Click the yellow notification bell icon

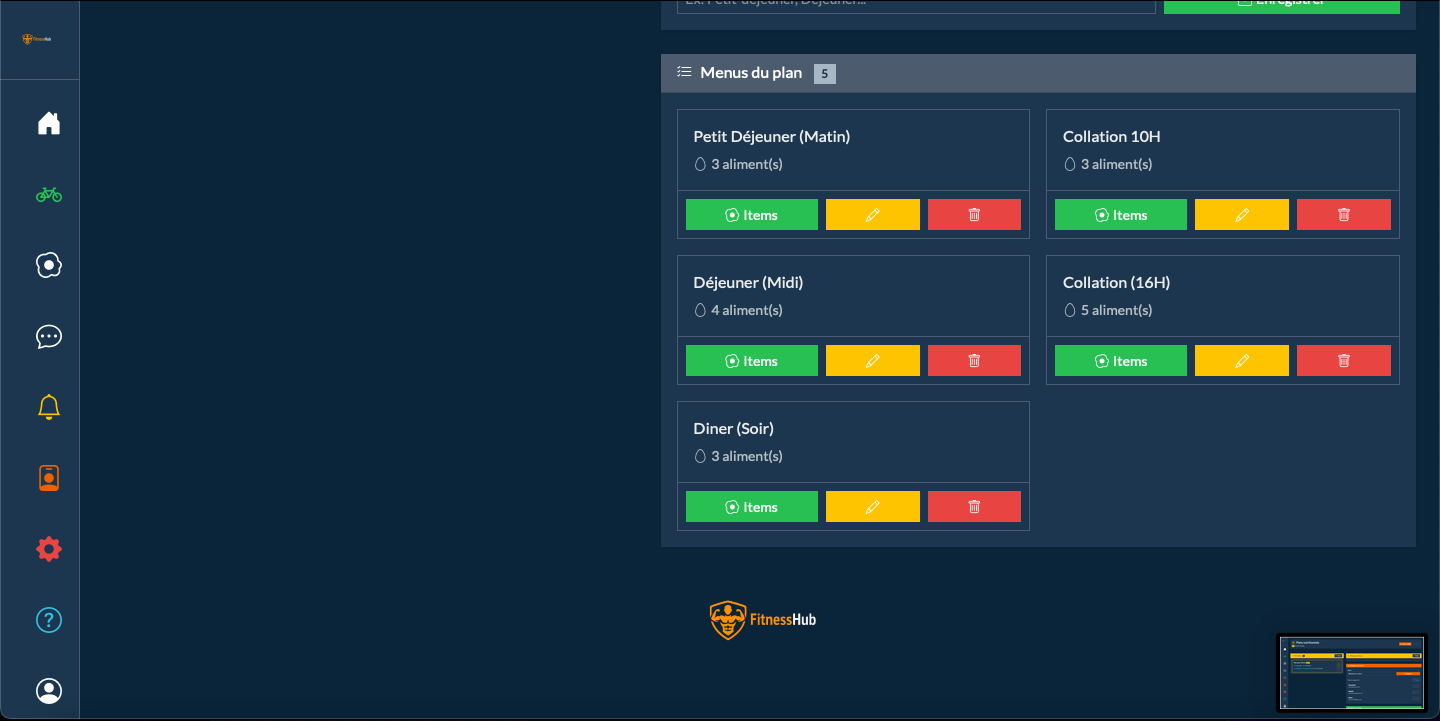click(49, 407)
